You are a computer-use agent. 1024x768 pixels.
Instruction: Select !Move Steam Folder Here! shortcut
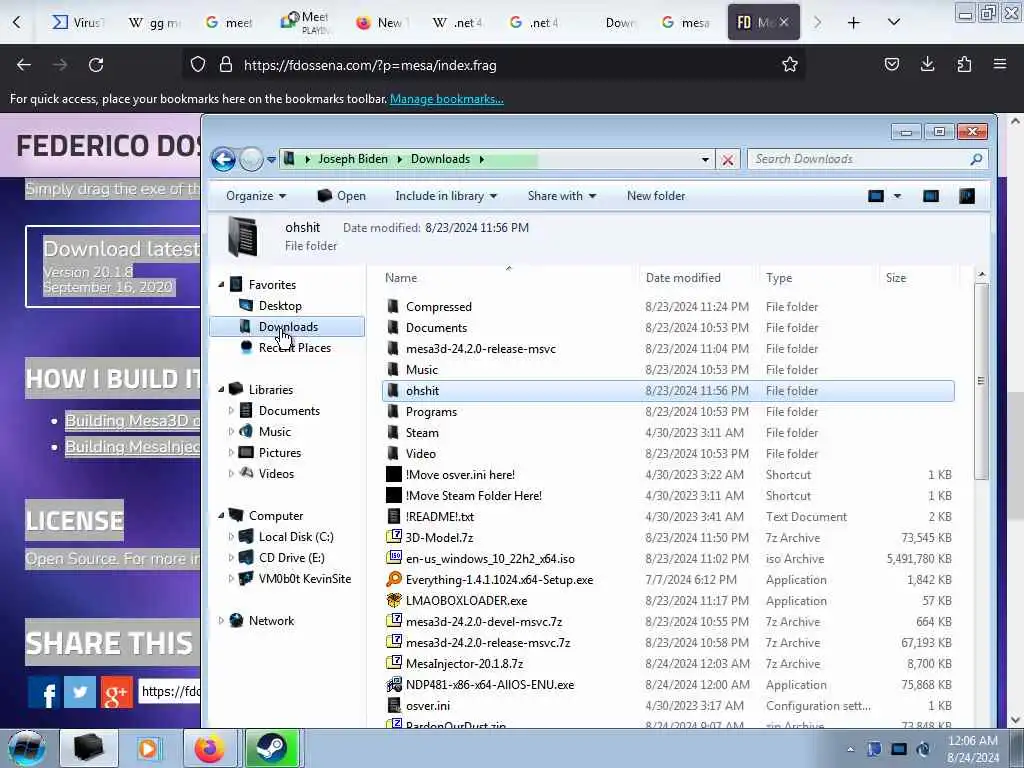pyautogui.click(x=473, y=496)
